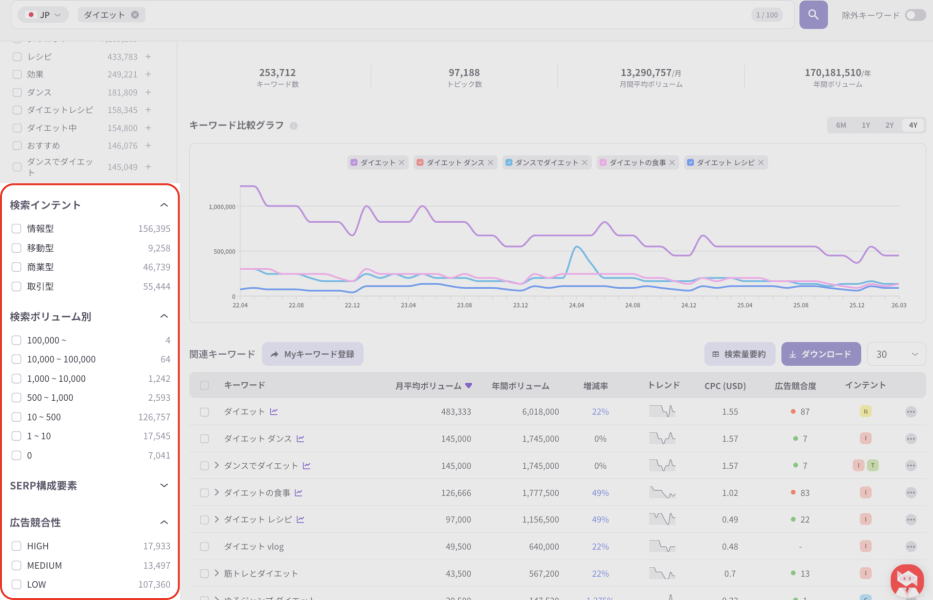Image resolution: width=933 pixels, height=600 pixels.
Task: Click the purple search magnifier button
Action: click(813, 15)
